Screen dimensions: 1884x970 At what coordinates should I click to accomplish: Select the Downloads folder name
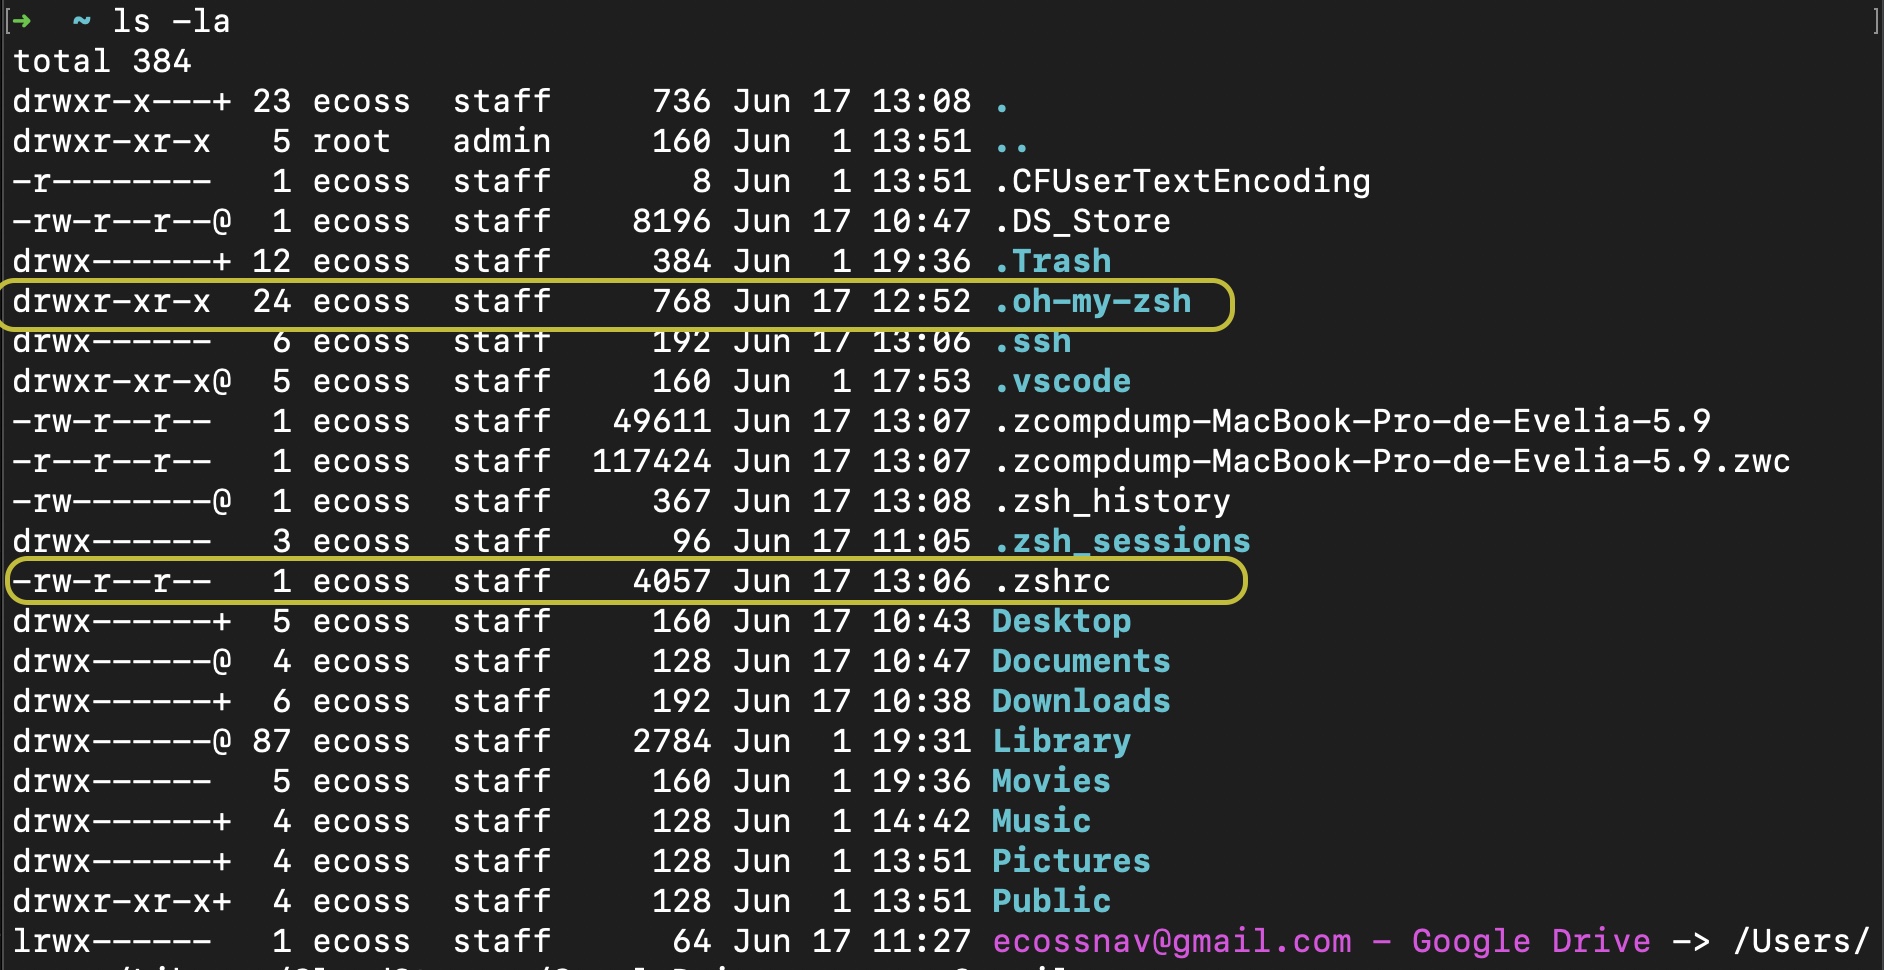pyautogui.click(x=1081, y=701)
